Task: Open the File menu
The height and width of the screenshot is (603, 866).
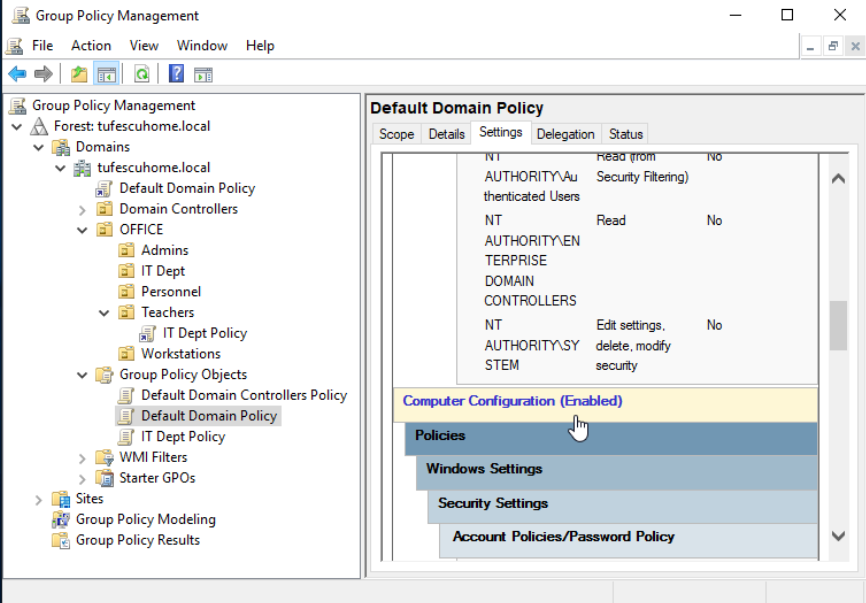Action: point(43,46)
